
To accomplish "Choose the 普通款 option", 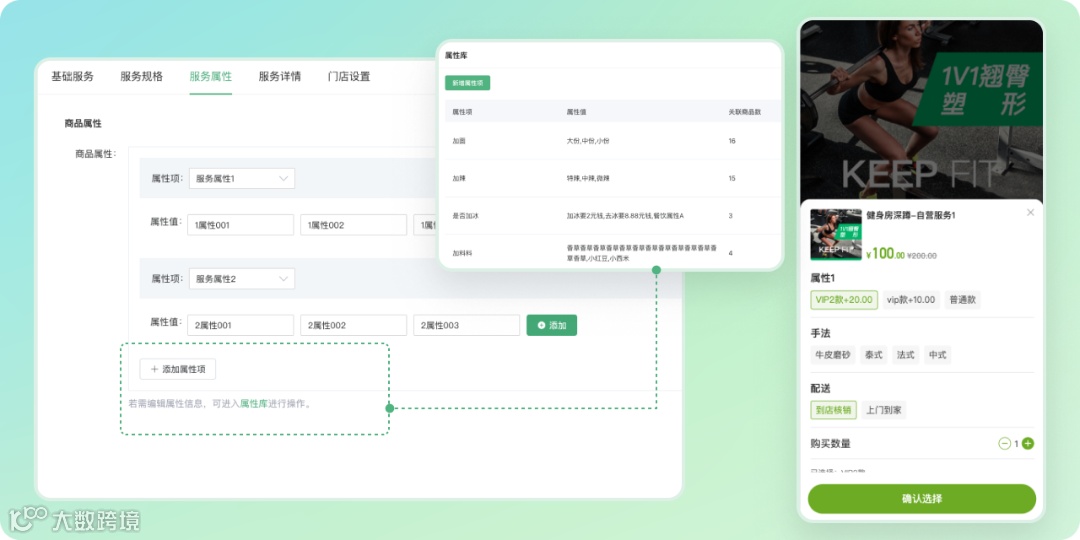I will point(963,300).
